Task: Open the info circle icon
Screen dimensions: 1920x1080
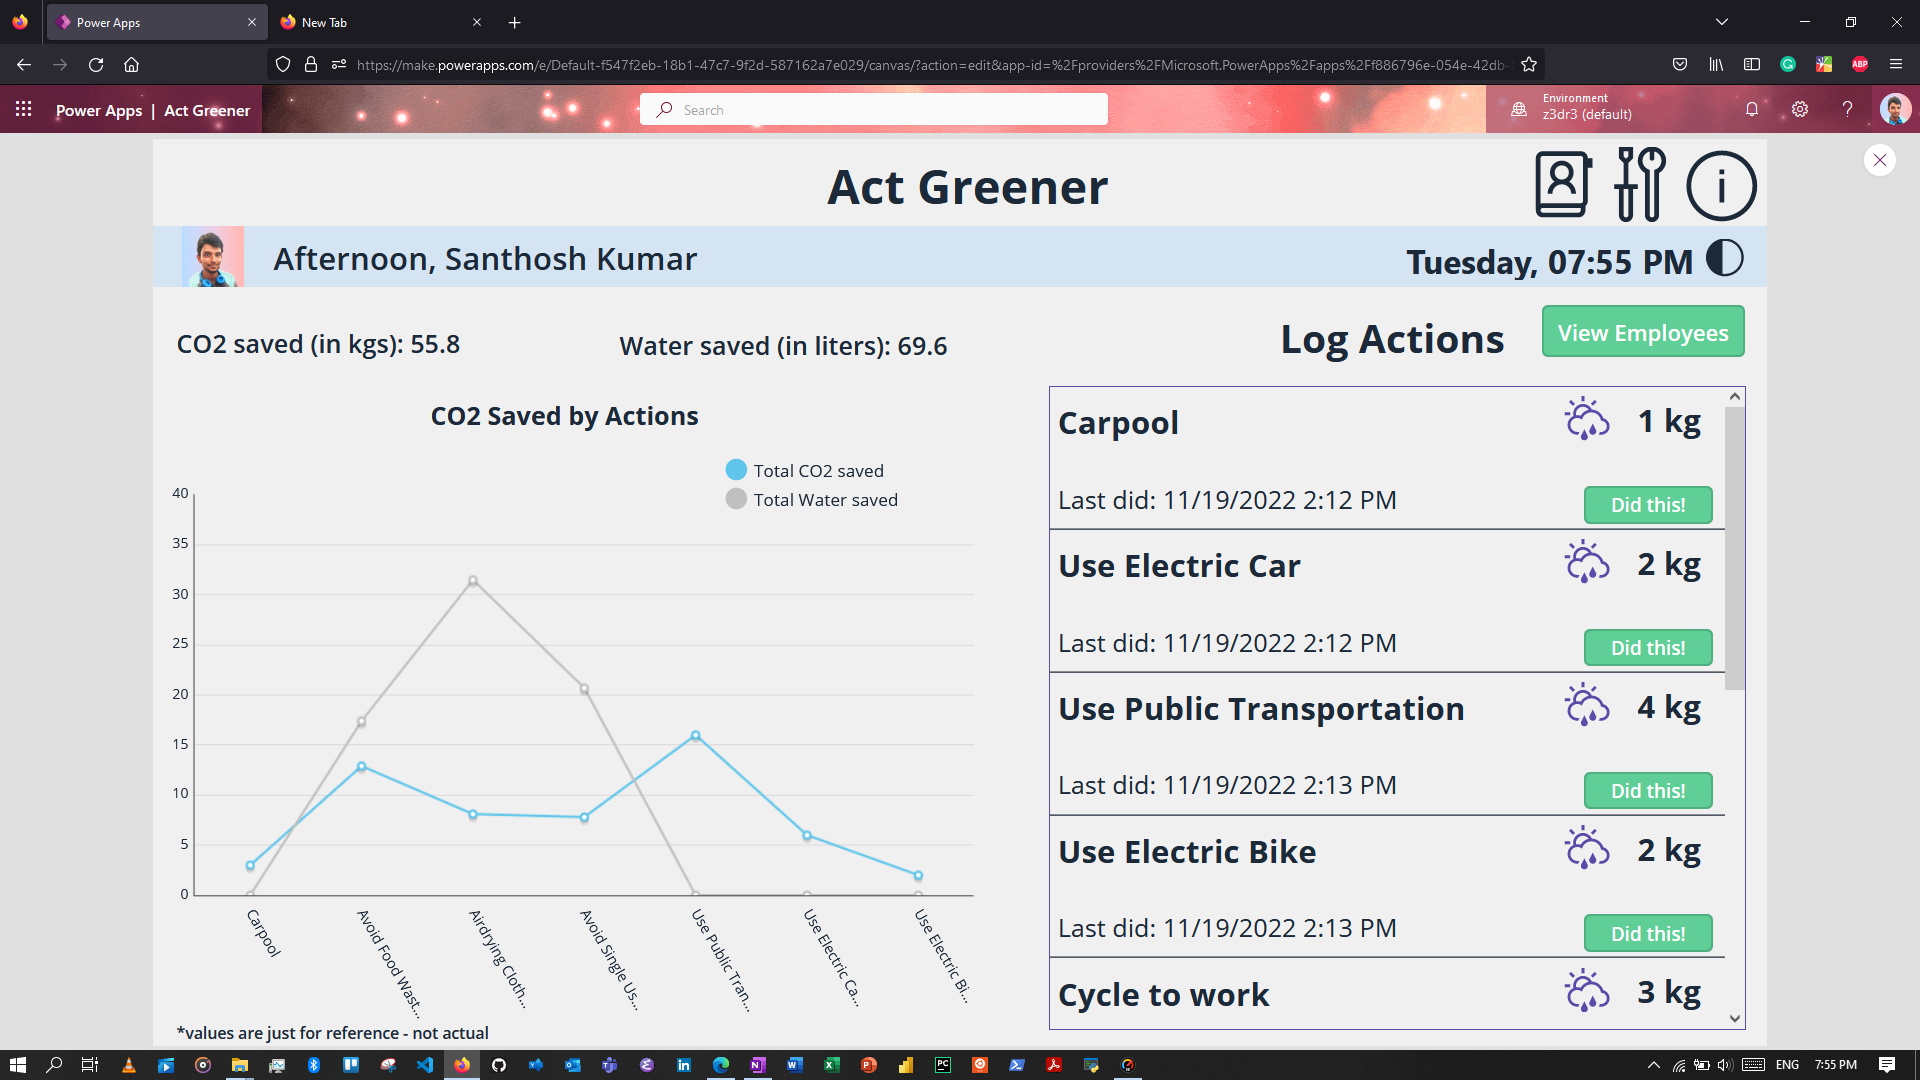Action: (x=1720, y=186)
